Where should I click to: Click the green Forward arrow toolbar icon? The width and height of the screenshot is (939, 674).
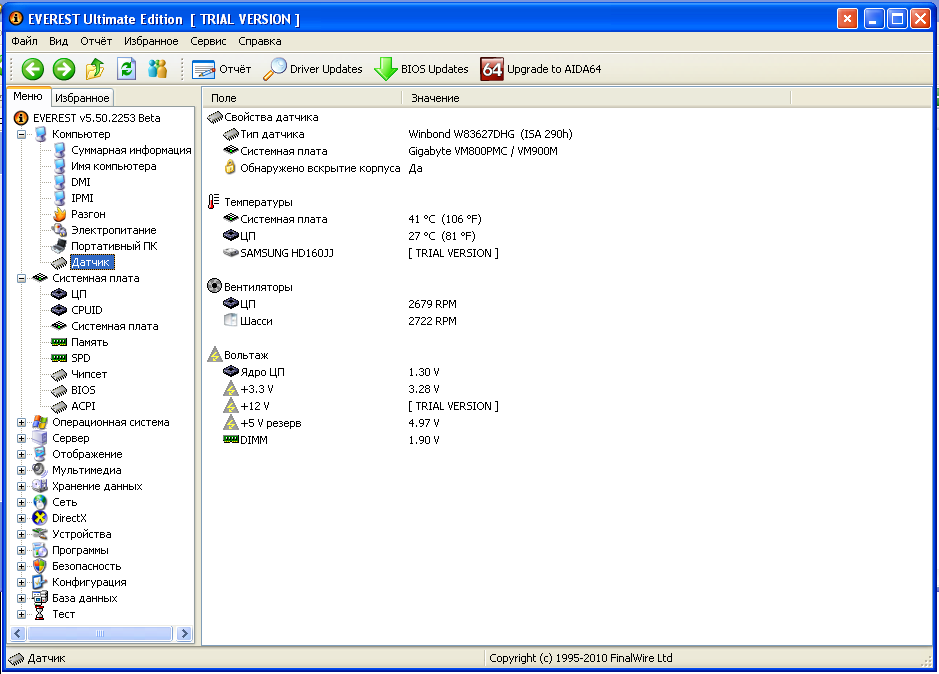(64, 69)
